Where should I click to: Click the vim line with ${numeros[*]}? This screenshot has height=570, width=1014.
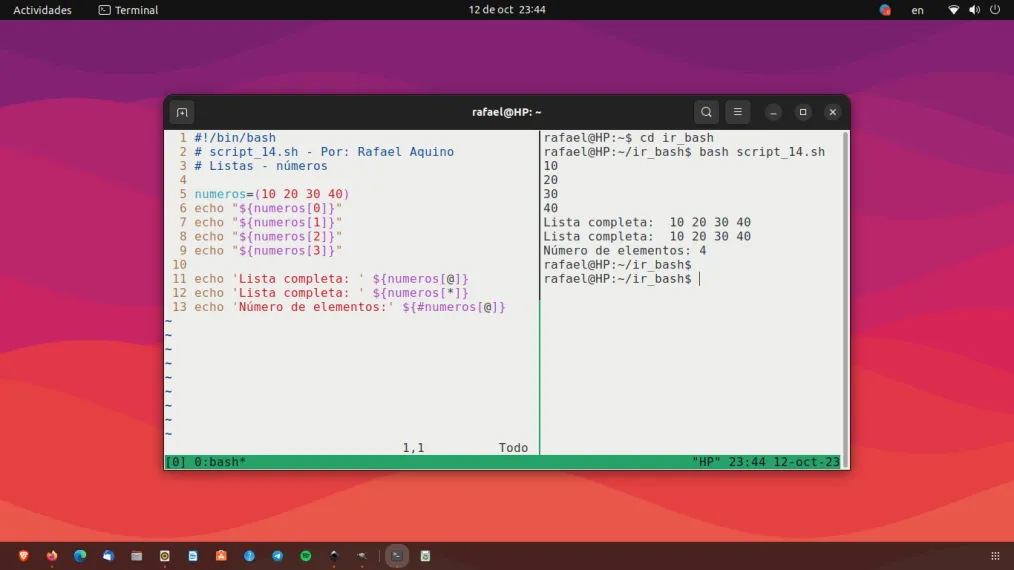(x=331, y=293)
